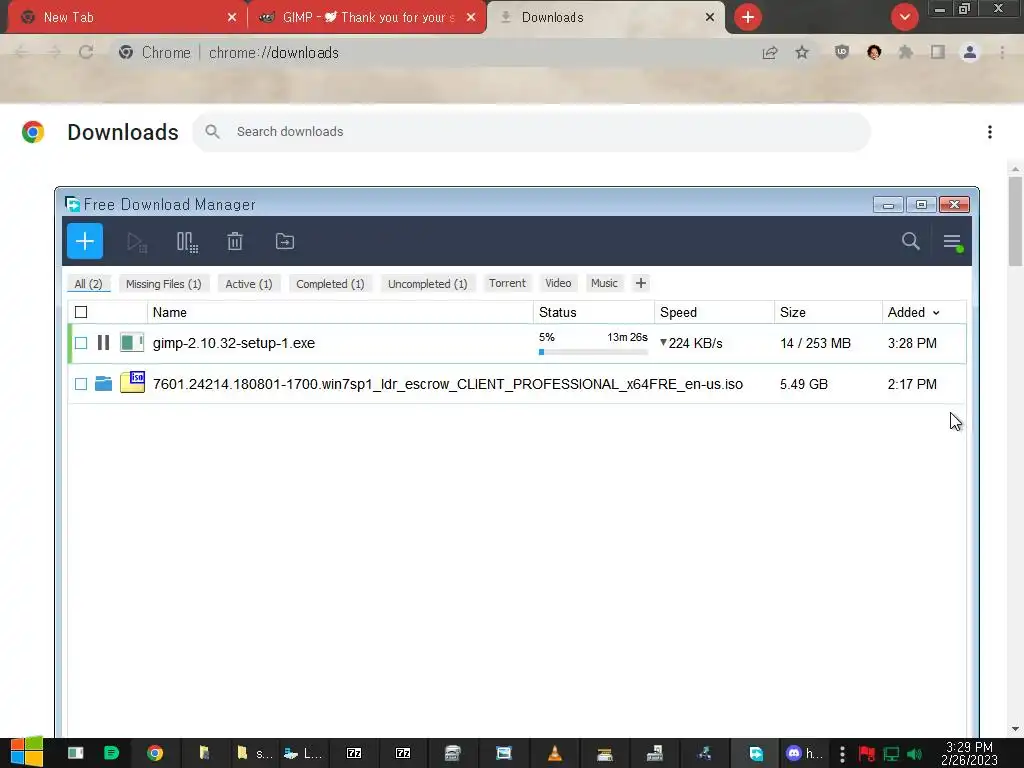Click the gimp-2.10.32-setup-1.exe file name
The height and width of the screenshot is (768, 1024).
[234, 343]
